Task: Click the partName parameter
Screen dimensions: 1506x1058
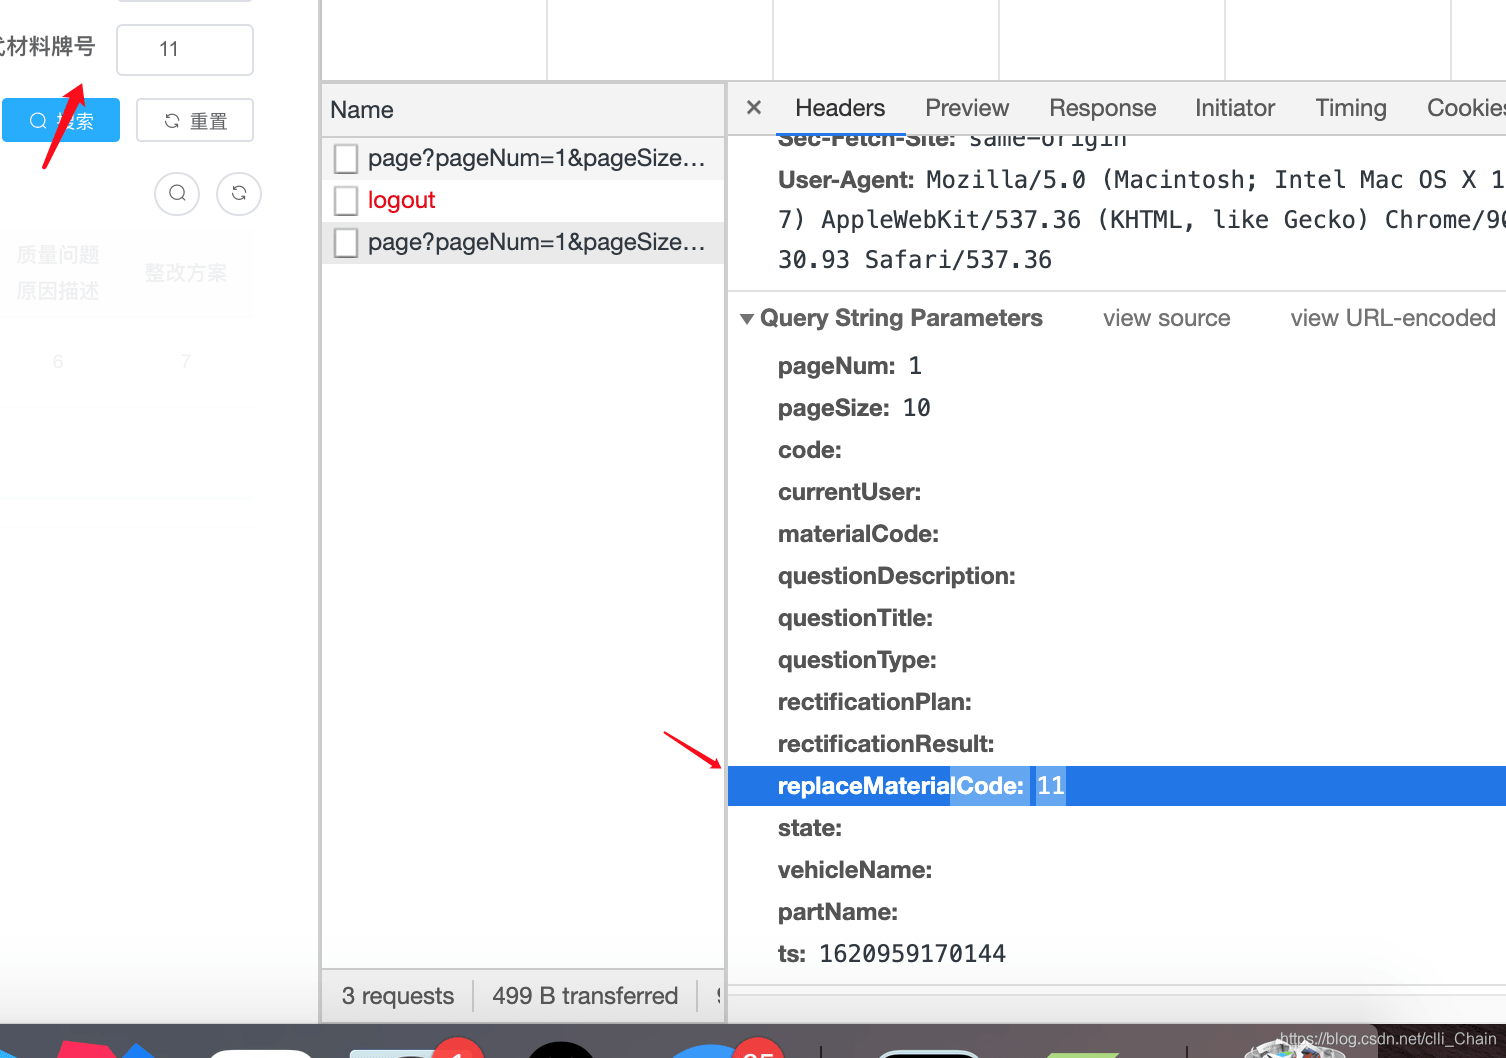Action: coord(838,912)
